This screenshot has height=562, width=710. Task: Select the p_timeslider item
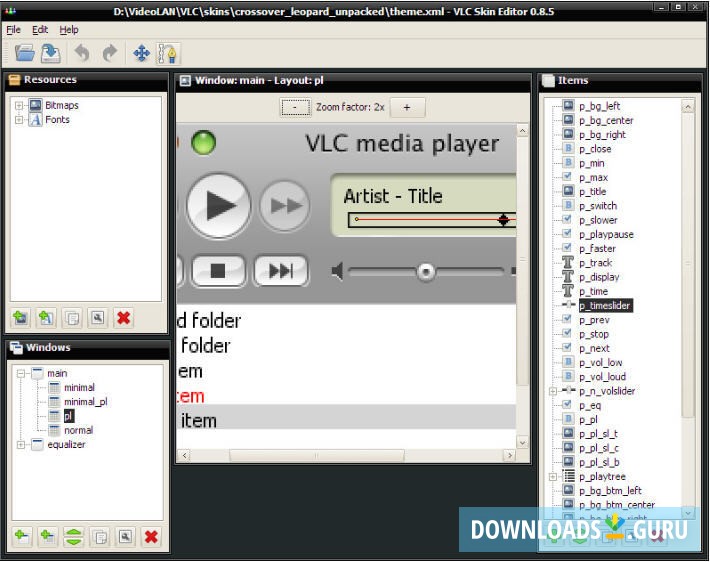pyautogui.click(x=605, y=306)
